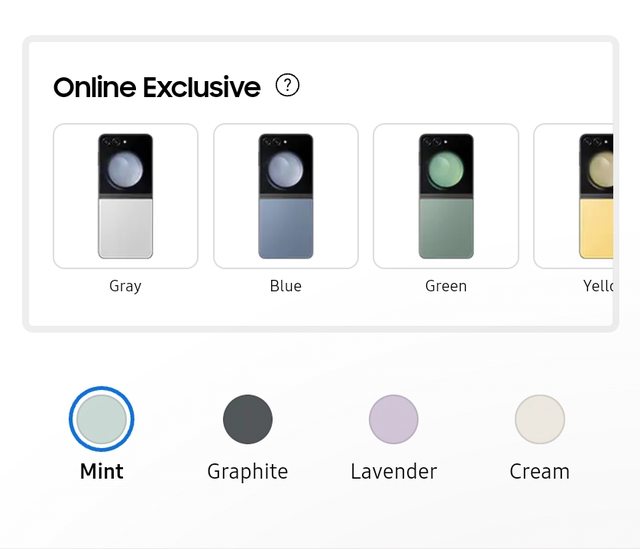Click the Cream text label
Viewport: 640px width, 549px height.
pos(539,471)
